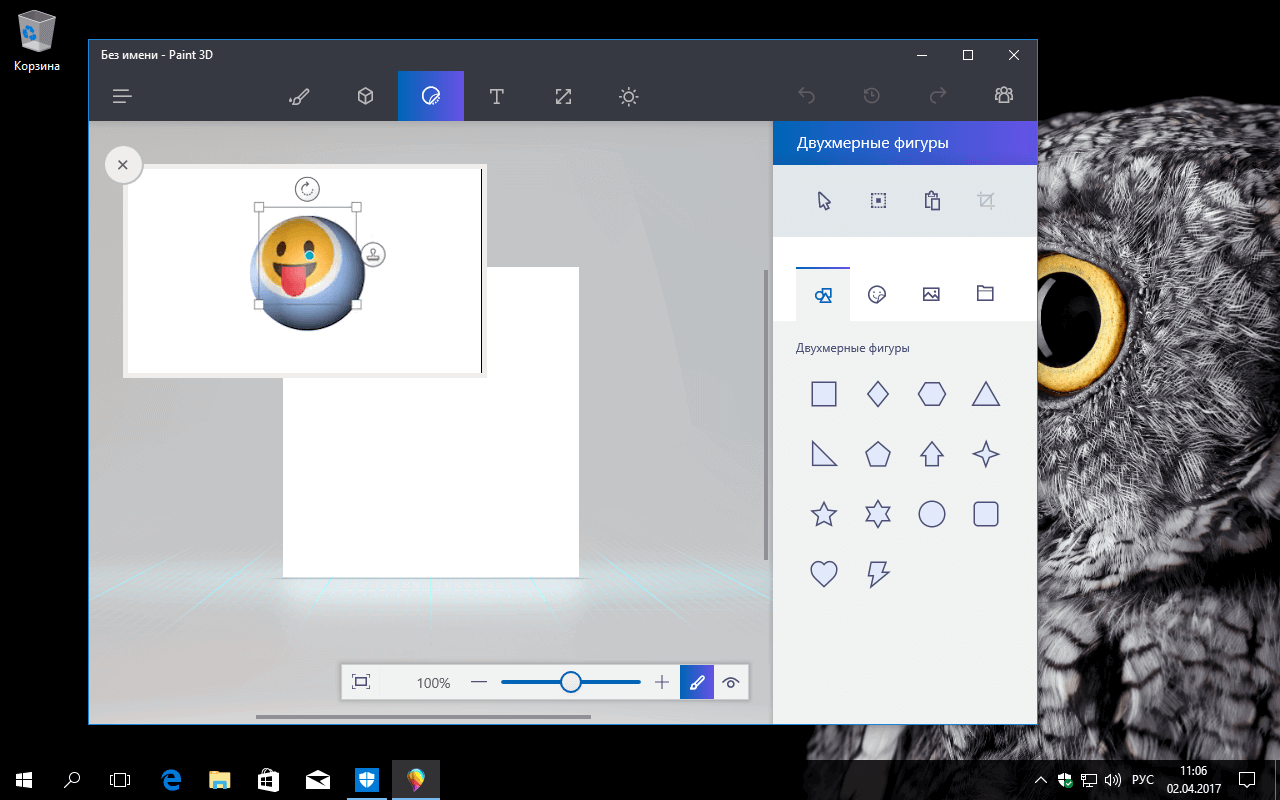Stamp the emoji sticker with the stamp button
Viewport: 1280px width, 800px height.
(372, 255)
